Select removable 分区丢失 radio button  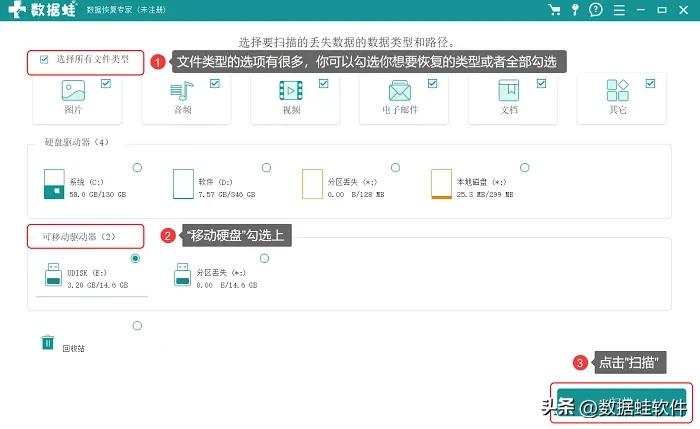[264, 258]
